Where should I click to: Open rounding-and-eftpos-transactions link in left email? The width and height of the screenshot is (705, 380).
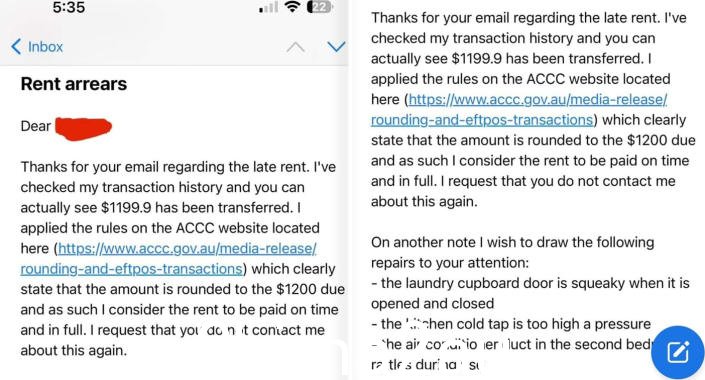pyautogui.click(x=131, y=269)
